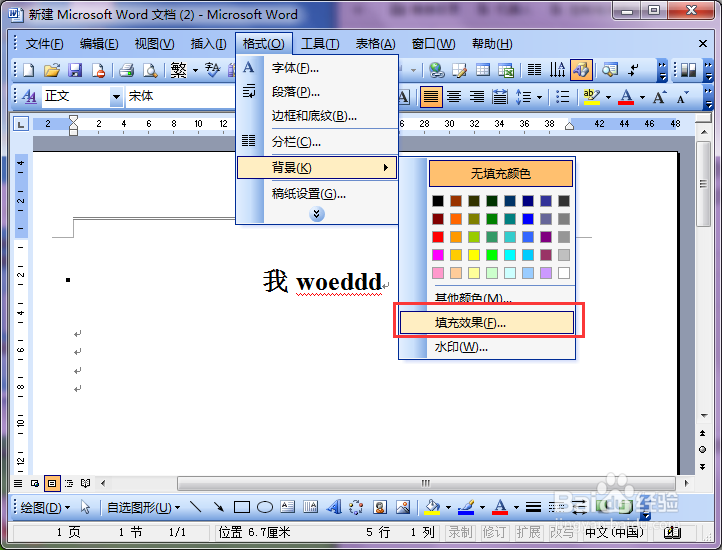The height and width of the screenshot is (550, 722).
Task: Toggle Align Right button
Action: (x=477, y=97)
